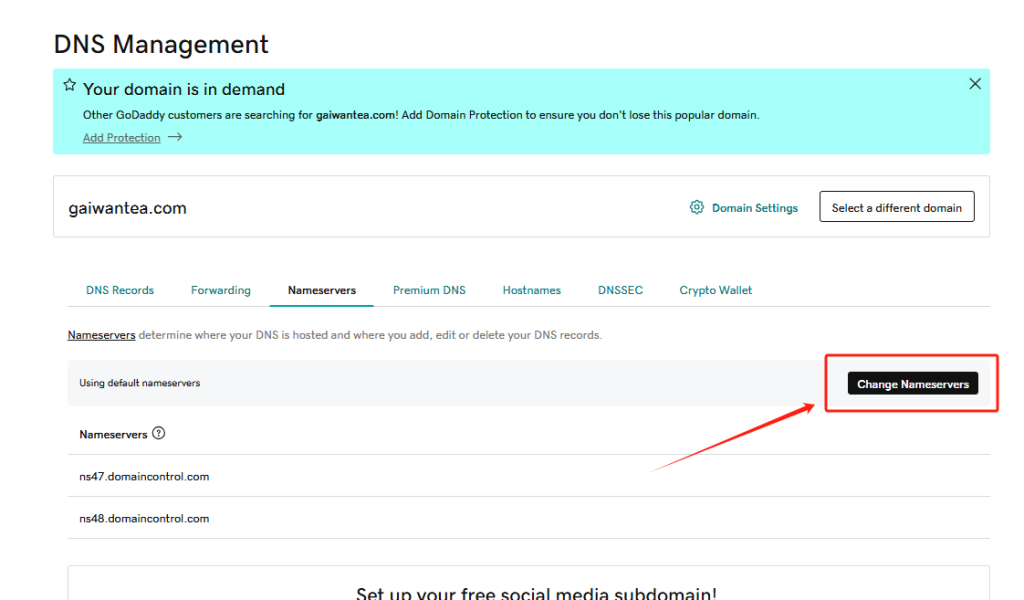
Task: Click the underlined Nameservers definition link
Action: click(101, 335)
